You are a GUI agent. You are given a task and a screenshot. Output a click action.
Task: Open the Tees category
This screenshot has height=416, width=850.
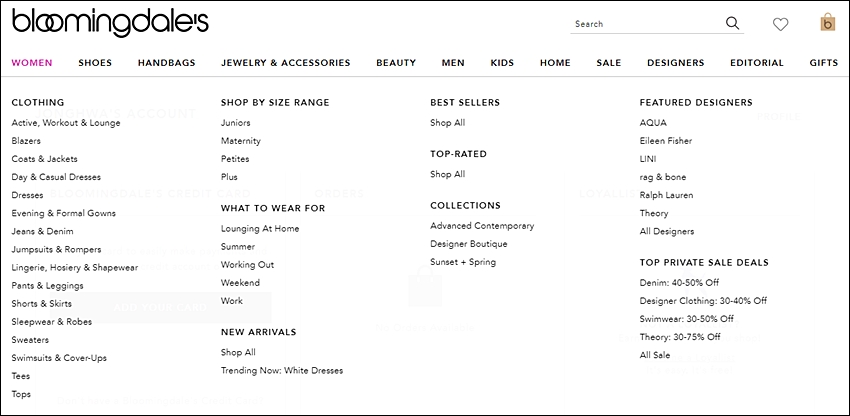coord(21,376)
